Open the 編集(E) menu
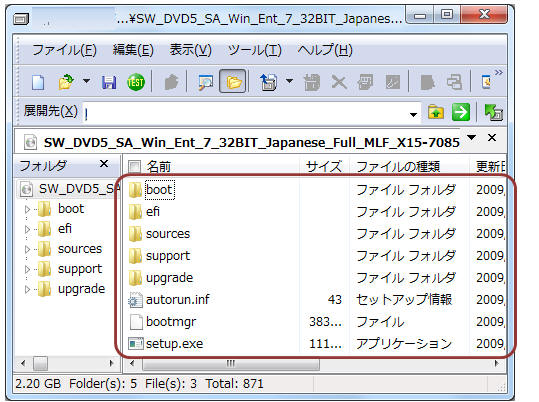 [x=133, y=50]
